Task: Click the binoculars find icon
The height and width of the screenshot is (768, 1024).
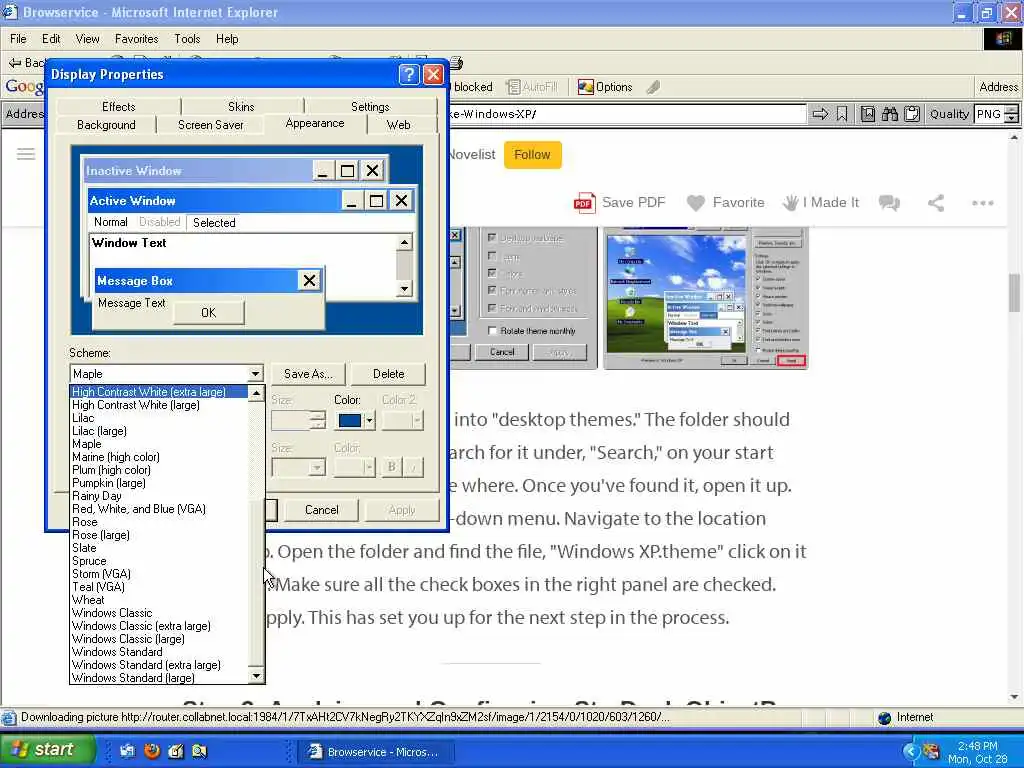Action: coord(889,114)
